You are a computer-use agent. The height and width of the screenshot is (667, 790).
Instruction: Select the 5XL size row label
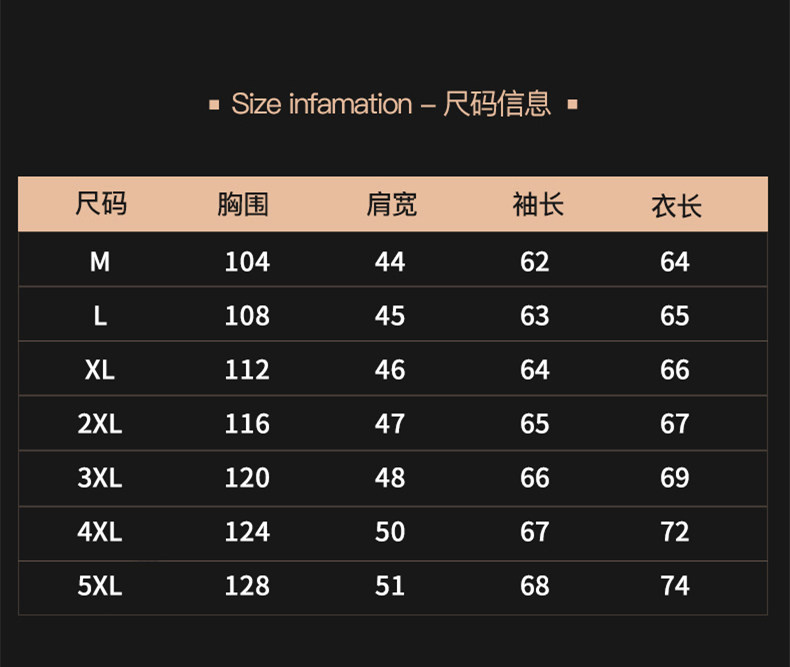(100, 586)
